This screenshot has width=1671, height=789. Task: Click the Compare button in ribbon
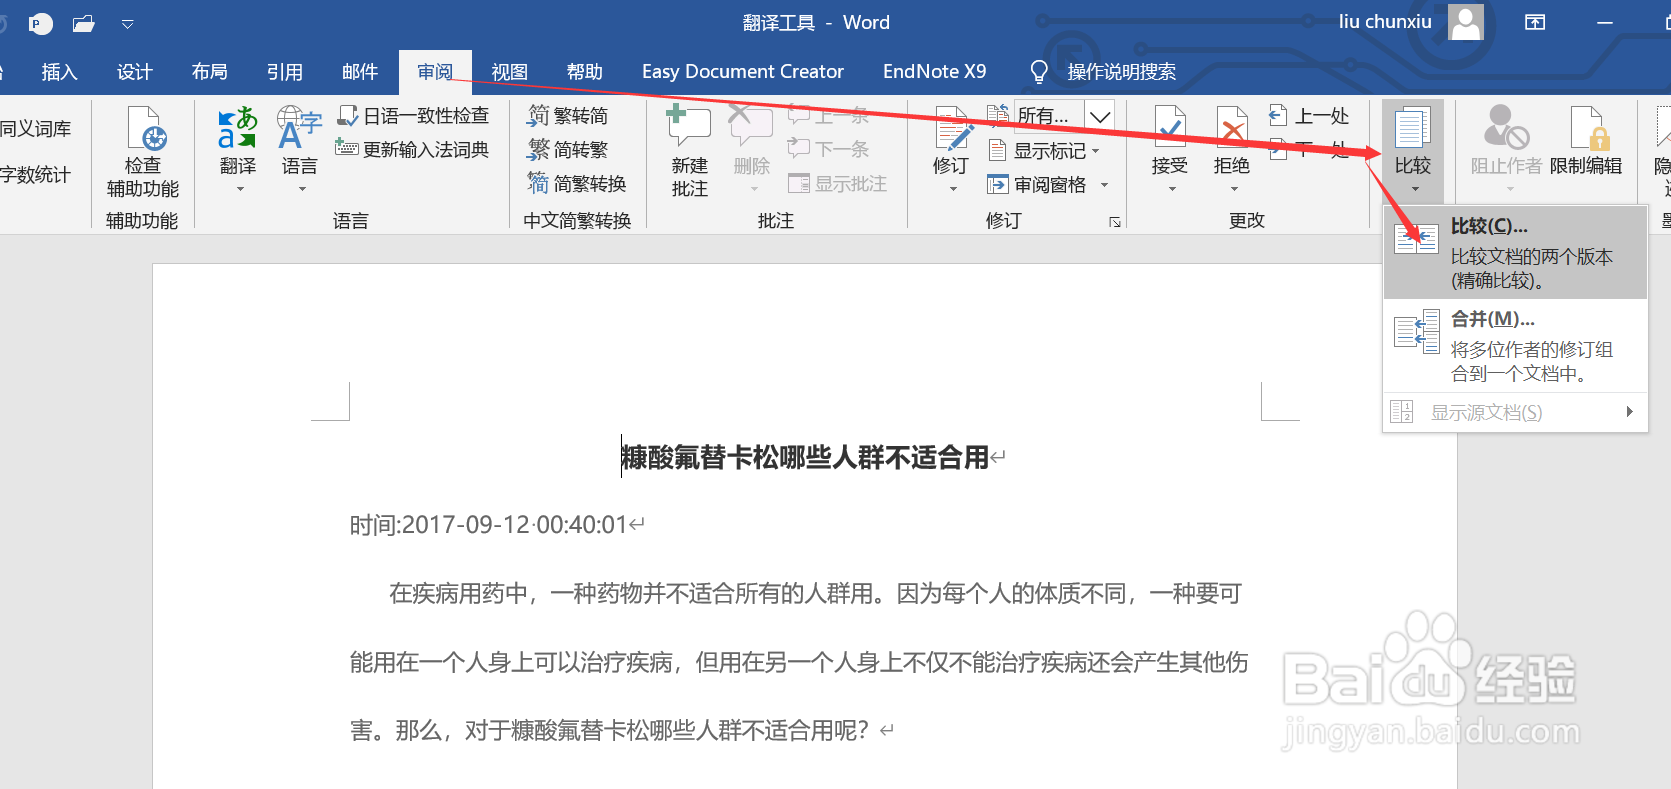(1413, 150)
